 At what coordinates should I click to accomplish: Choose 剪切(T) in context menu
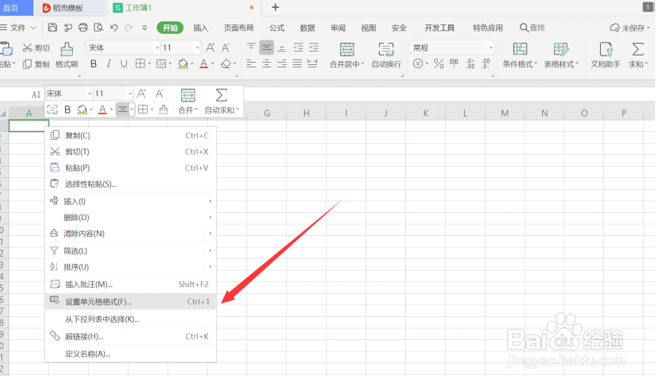point(131,152)
